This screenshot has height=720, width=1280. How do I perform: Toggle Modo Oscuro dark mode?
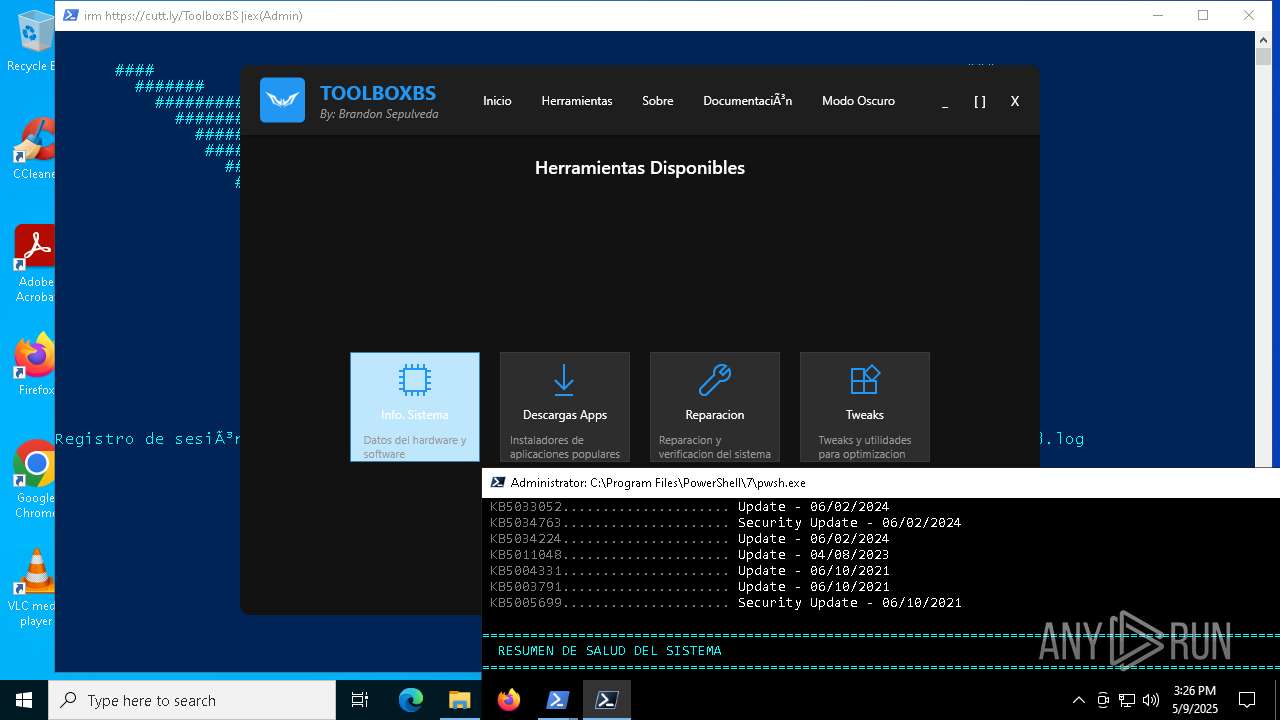pyautogui.click(x=858, y=101)
